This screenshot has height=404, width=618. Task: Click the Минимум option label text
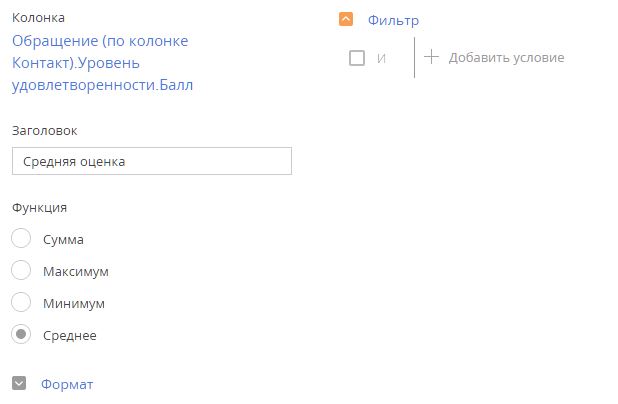coord(74,303)
